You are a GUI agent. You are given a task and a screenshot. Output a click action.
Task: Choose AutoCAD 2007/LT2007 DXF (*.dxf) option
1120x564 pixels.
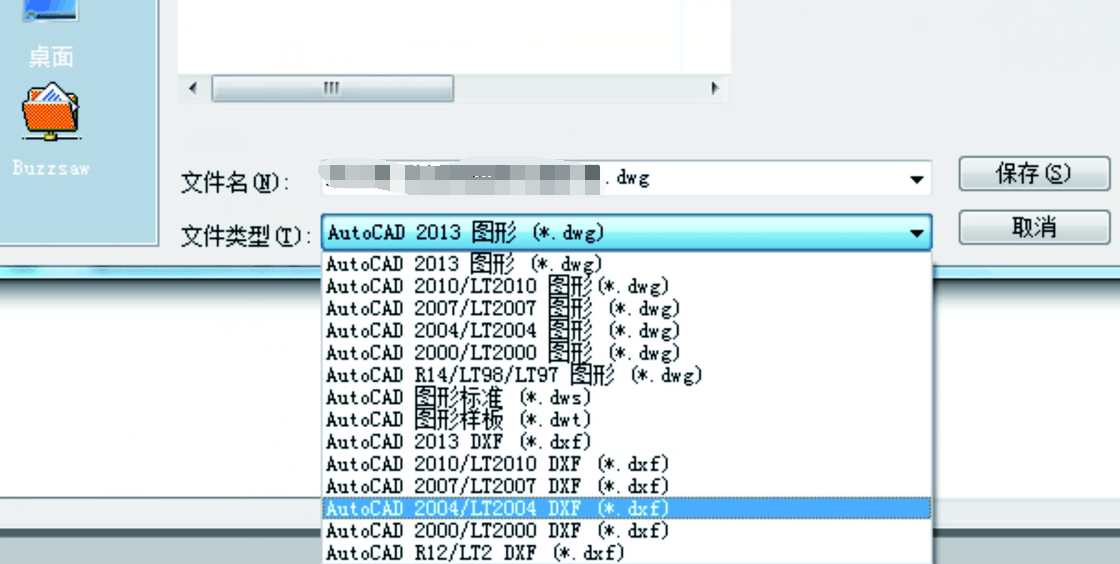[x=627, y=485]
